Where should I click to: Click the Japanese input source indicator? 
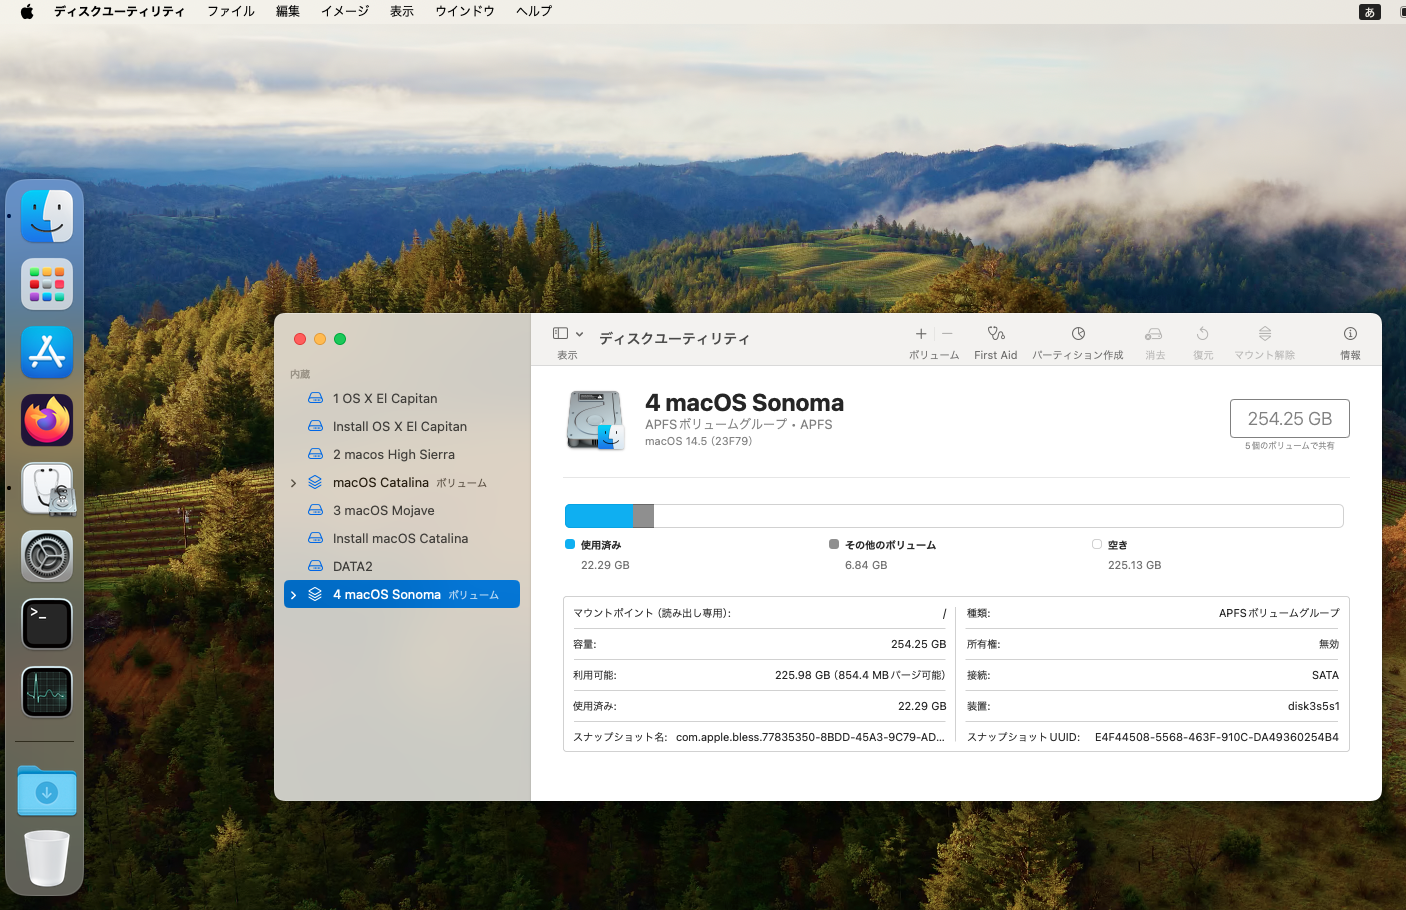coord(1370,12)
